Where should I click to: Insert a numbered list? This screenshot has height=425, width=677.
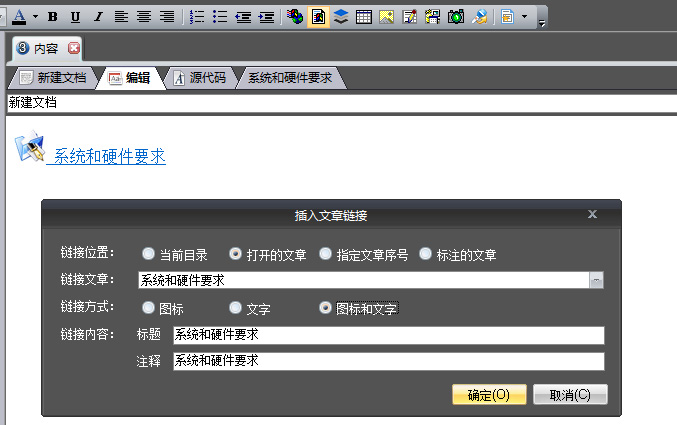(197, 17)
